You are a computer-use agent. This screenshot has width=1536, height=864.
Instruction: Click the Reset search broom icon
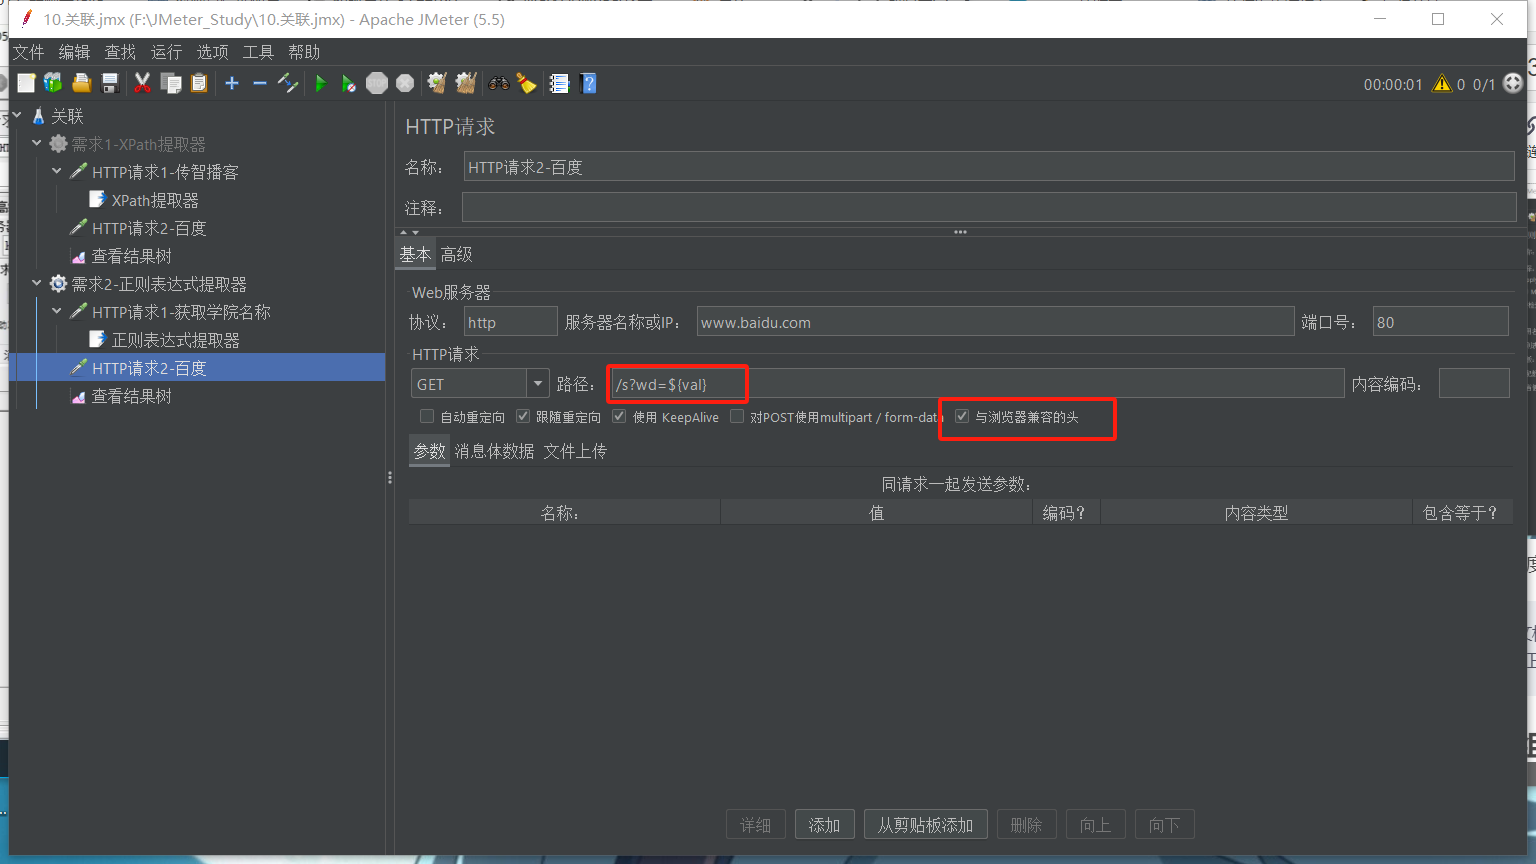(x=526, y=83)
